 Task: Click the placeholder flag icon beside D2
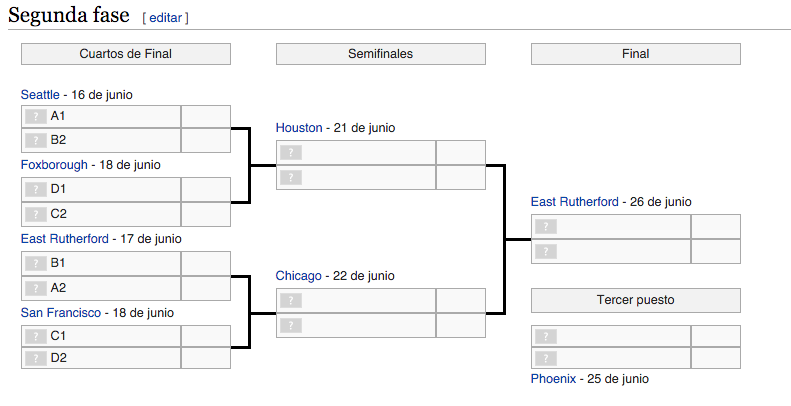click(36, 358)
